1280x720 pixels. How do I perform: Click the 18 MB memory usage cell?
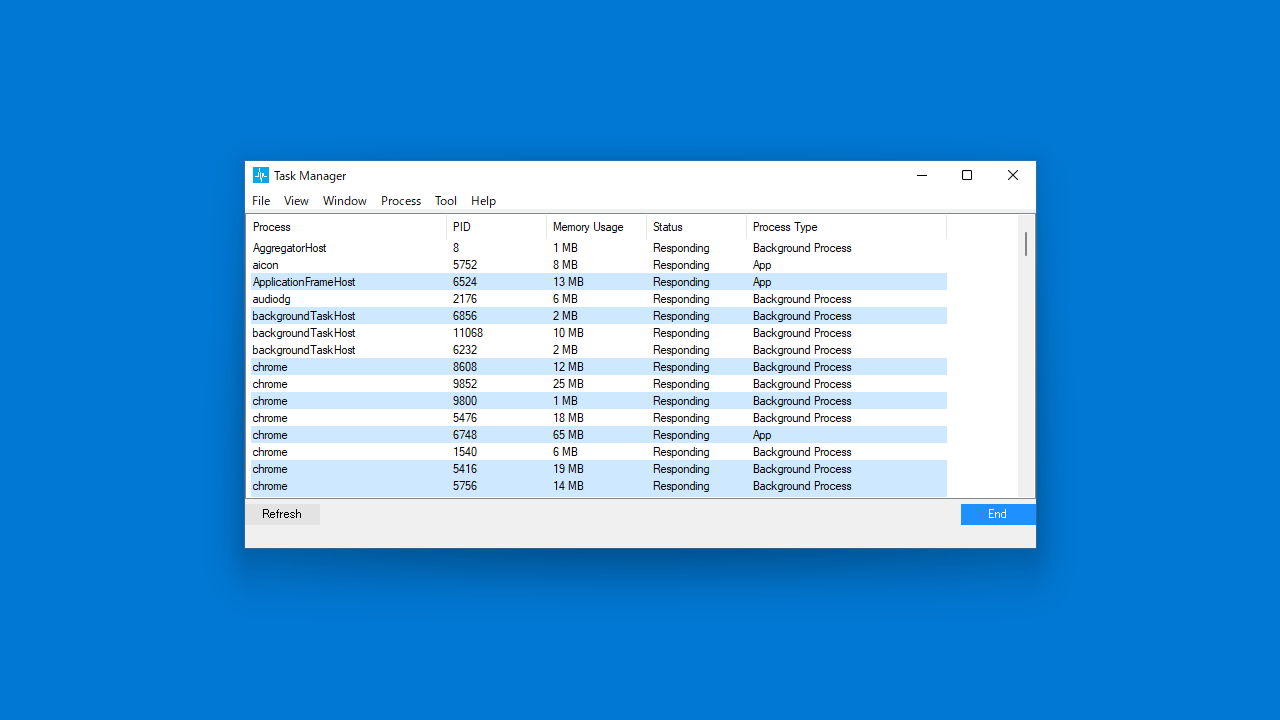coord(568,418)
